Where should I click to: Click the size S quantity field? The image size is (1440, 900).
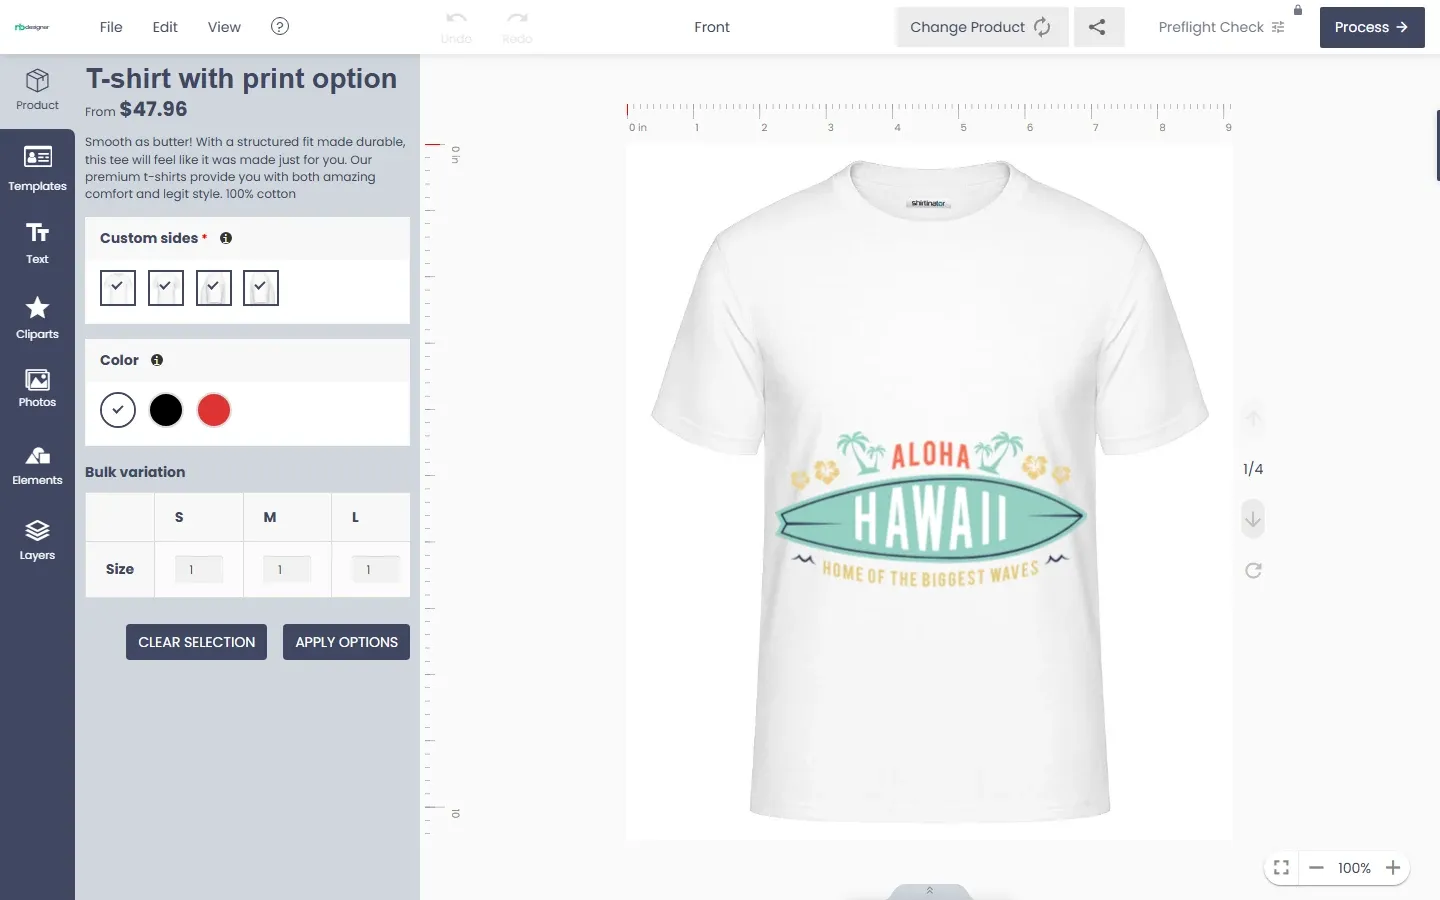click(x=199, y=569)
